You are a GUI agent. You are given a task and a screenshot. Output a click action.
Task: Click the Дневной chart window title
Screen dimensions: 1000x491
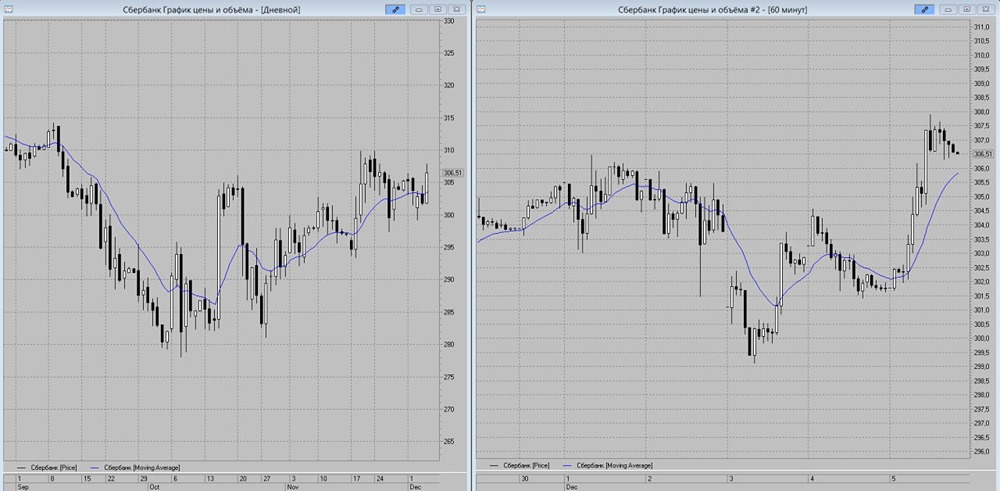coord(210,10)
